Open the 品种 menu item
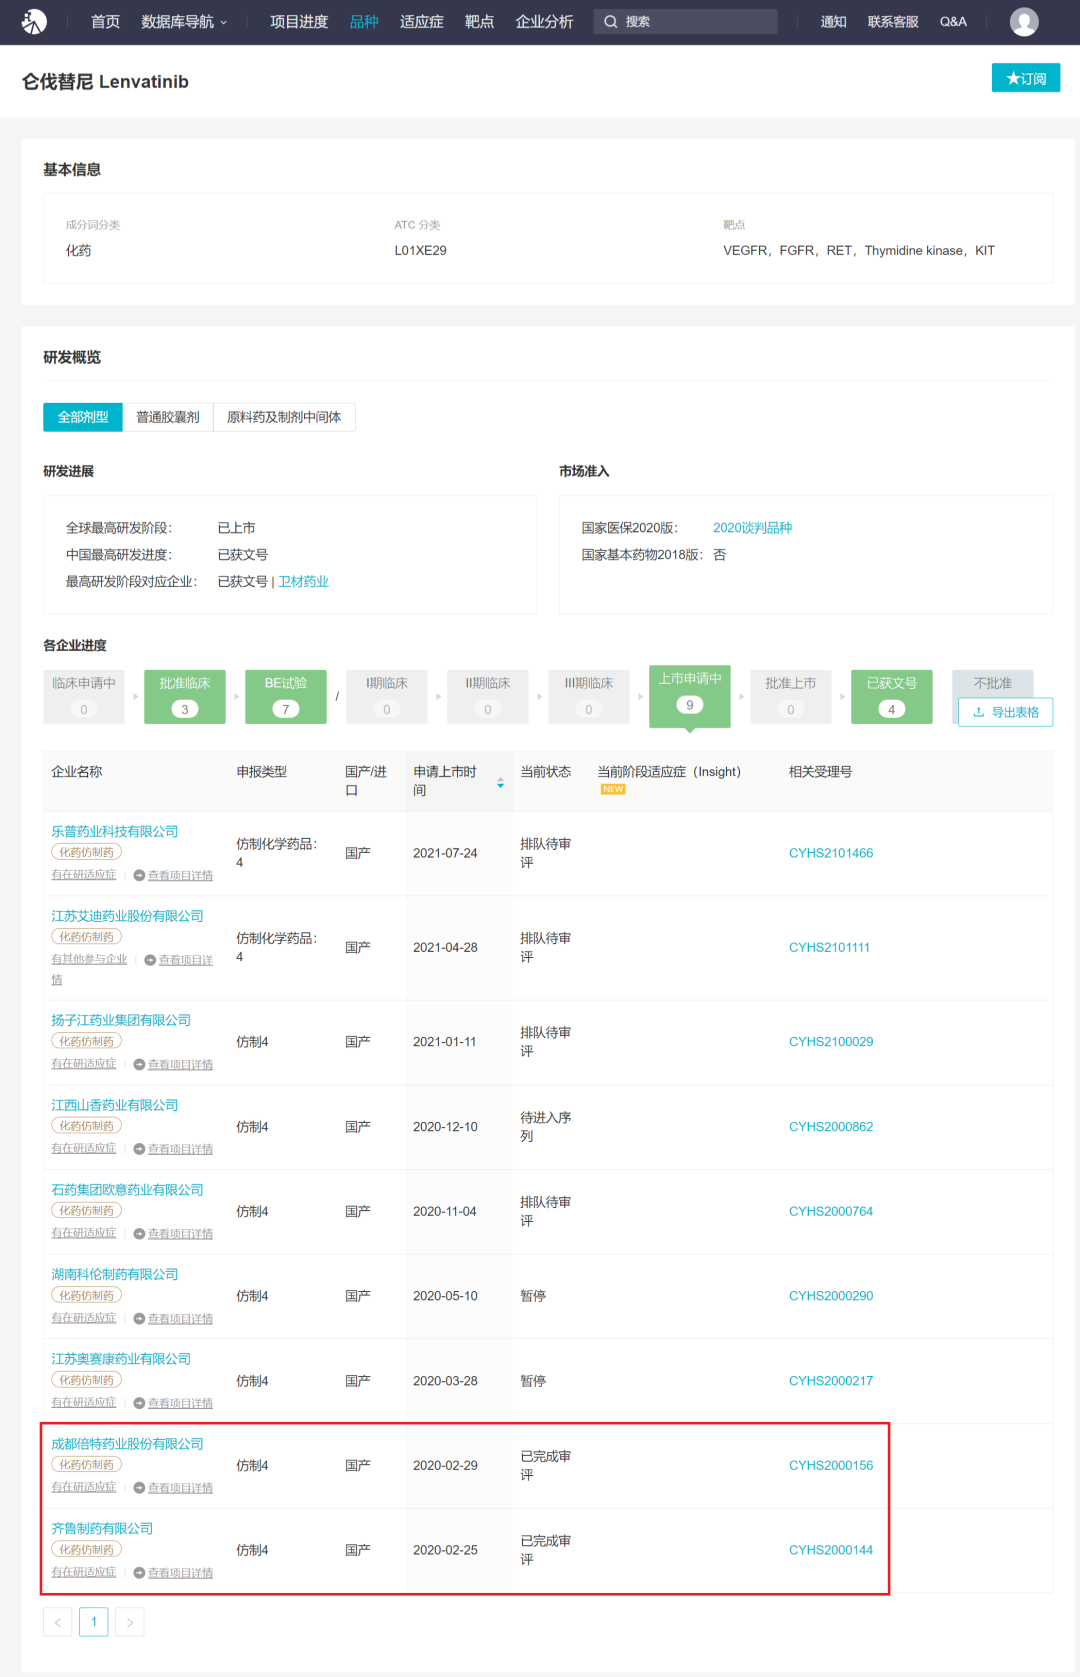Image resolution: width=1080 pixels, height=1677 pixels. 364,21
